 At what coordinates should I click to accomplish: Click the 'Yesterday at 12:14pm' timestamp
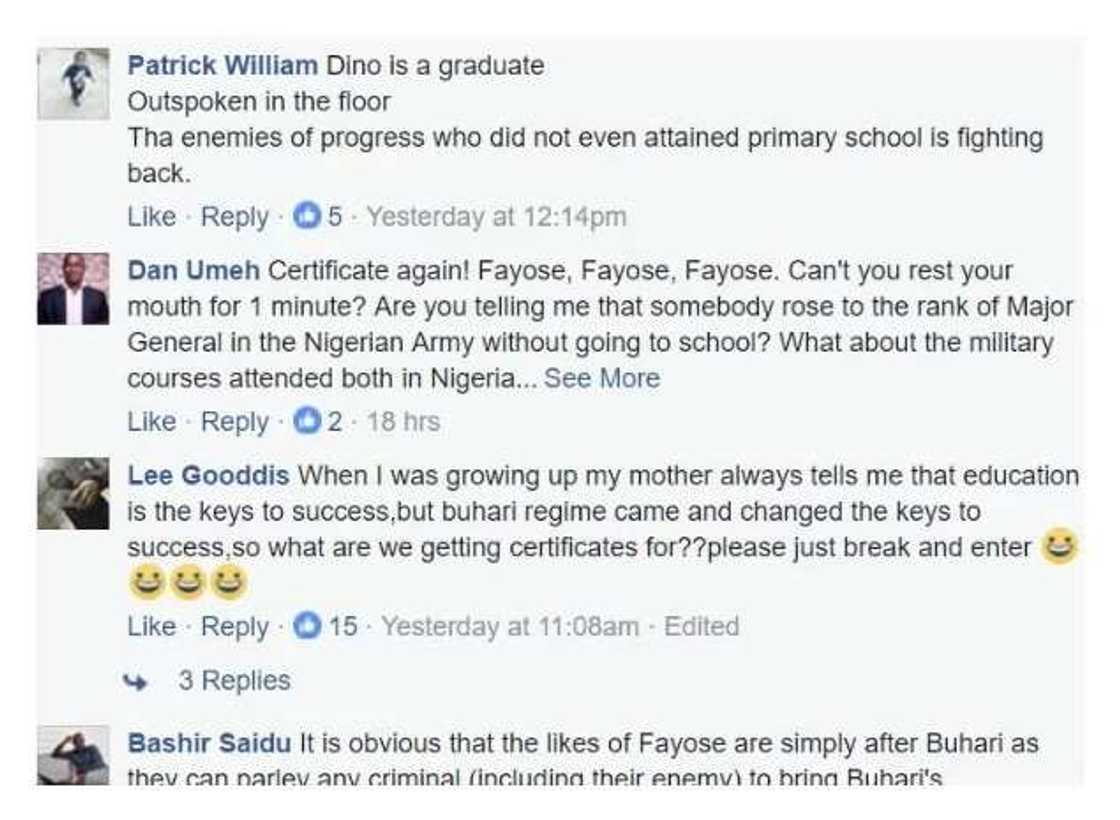click(x=496, y=217)
